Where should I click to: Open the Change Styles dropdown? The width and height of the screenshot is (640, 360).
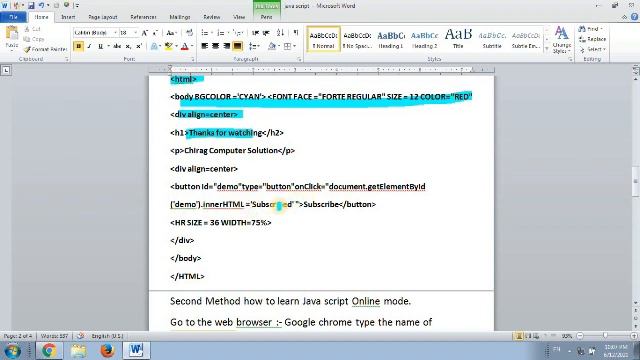coord(562,40)
